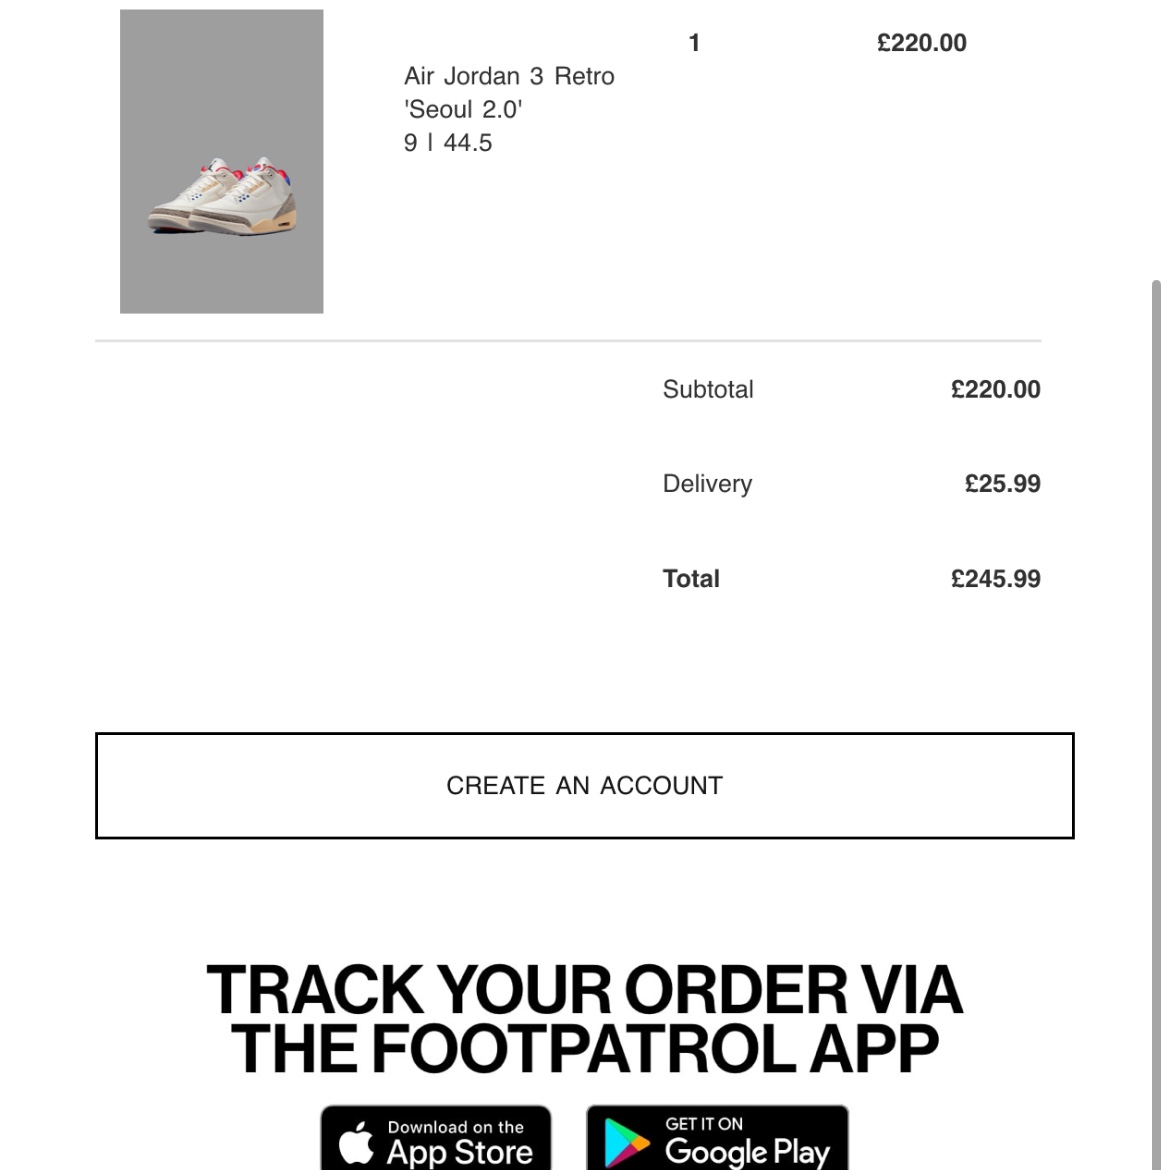Viewport: 1170px width, 1170px height.
Task: Click the Subtotal label
Action: [x=708, y=390]
